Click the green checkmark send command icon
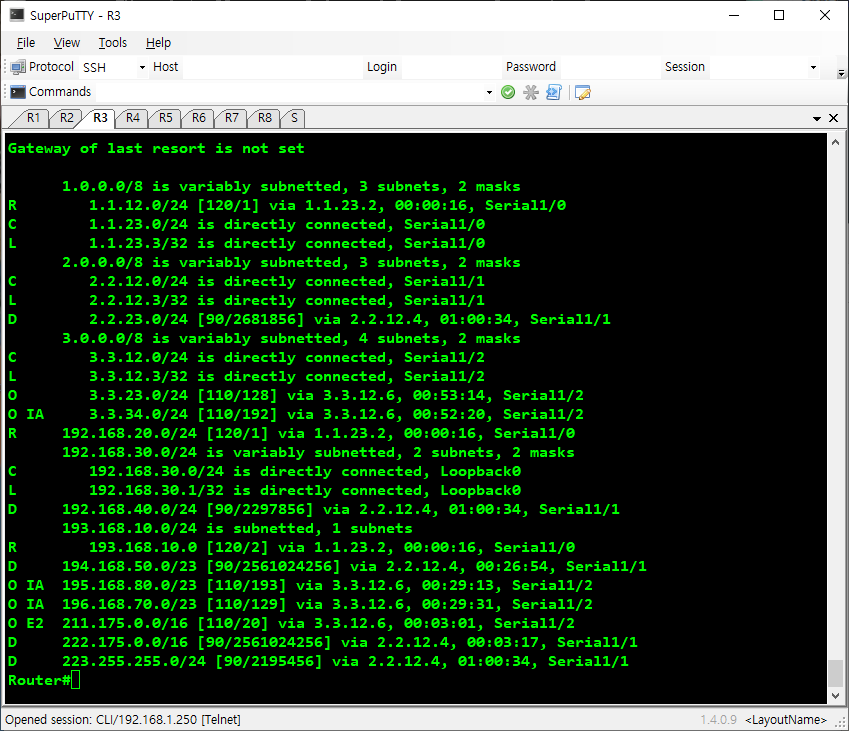849x731 pixels. coord(508,93)
